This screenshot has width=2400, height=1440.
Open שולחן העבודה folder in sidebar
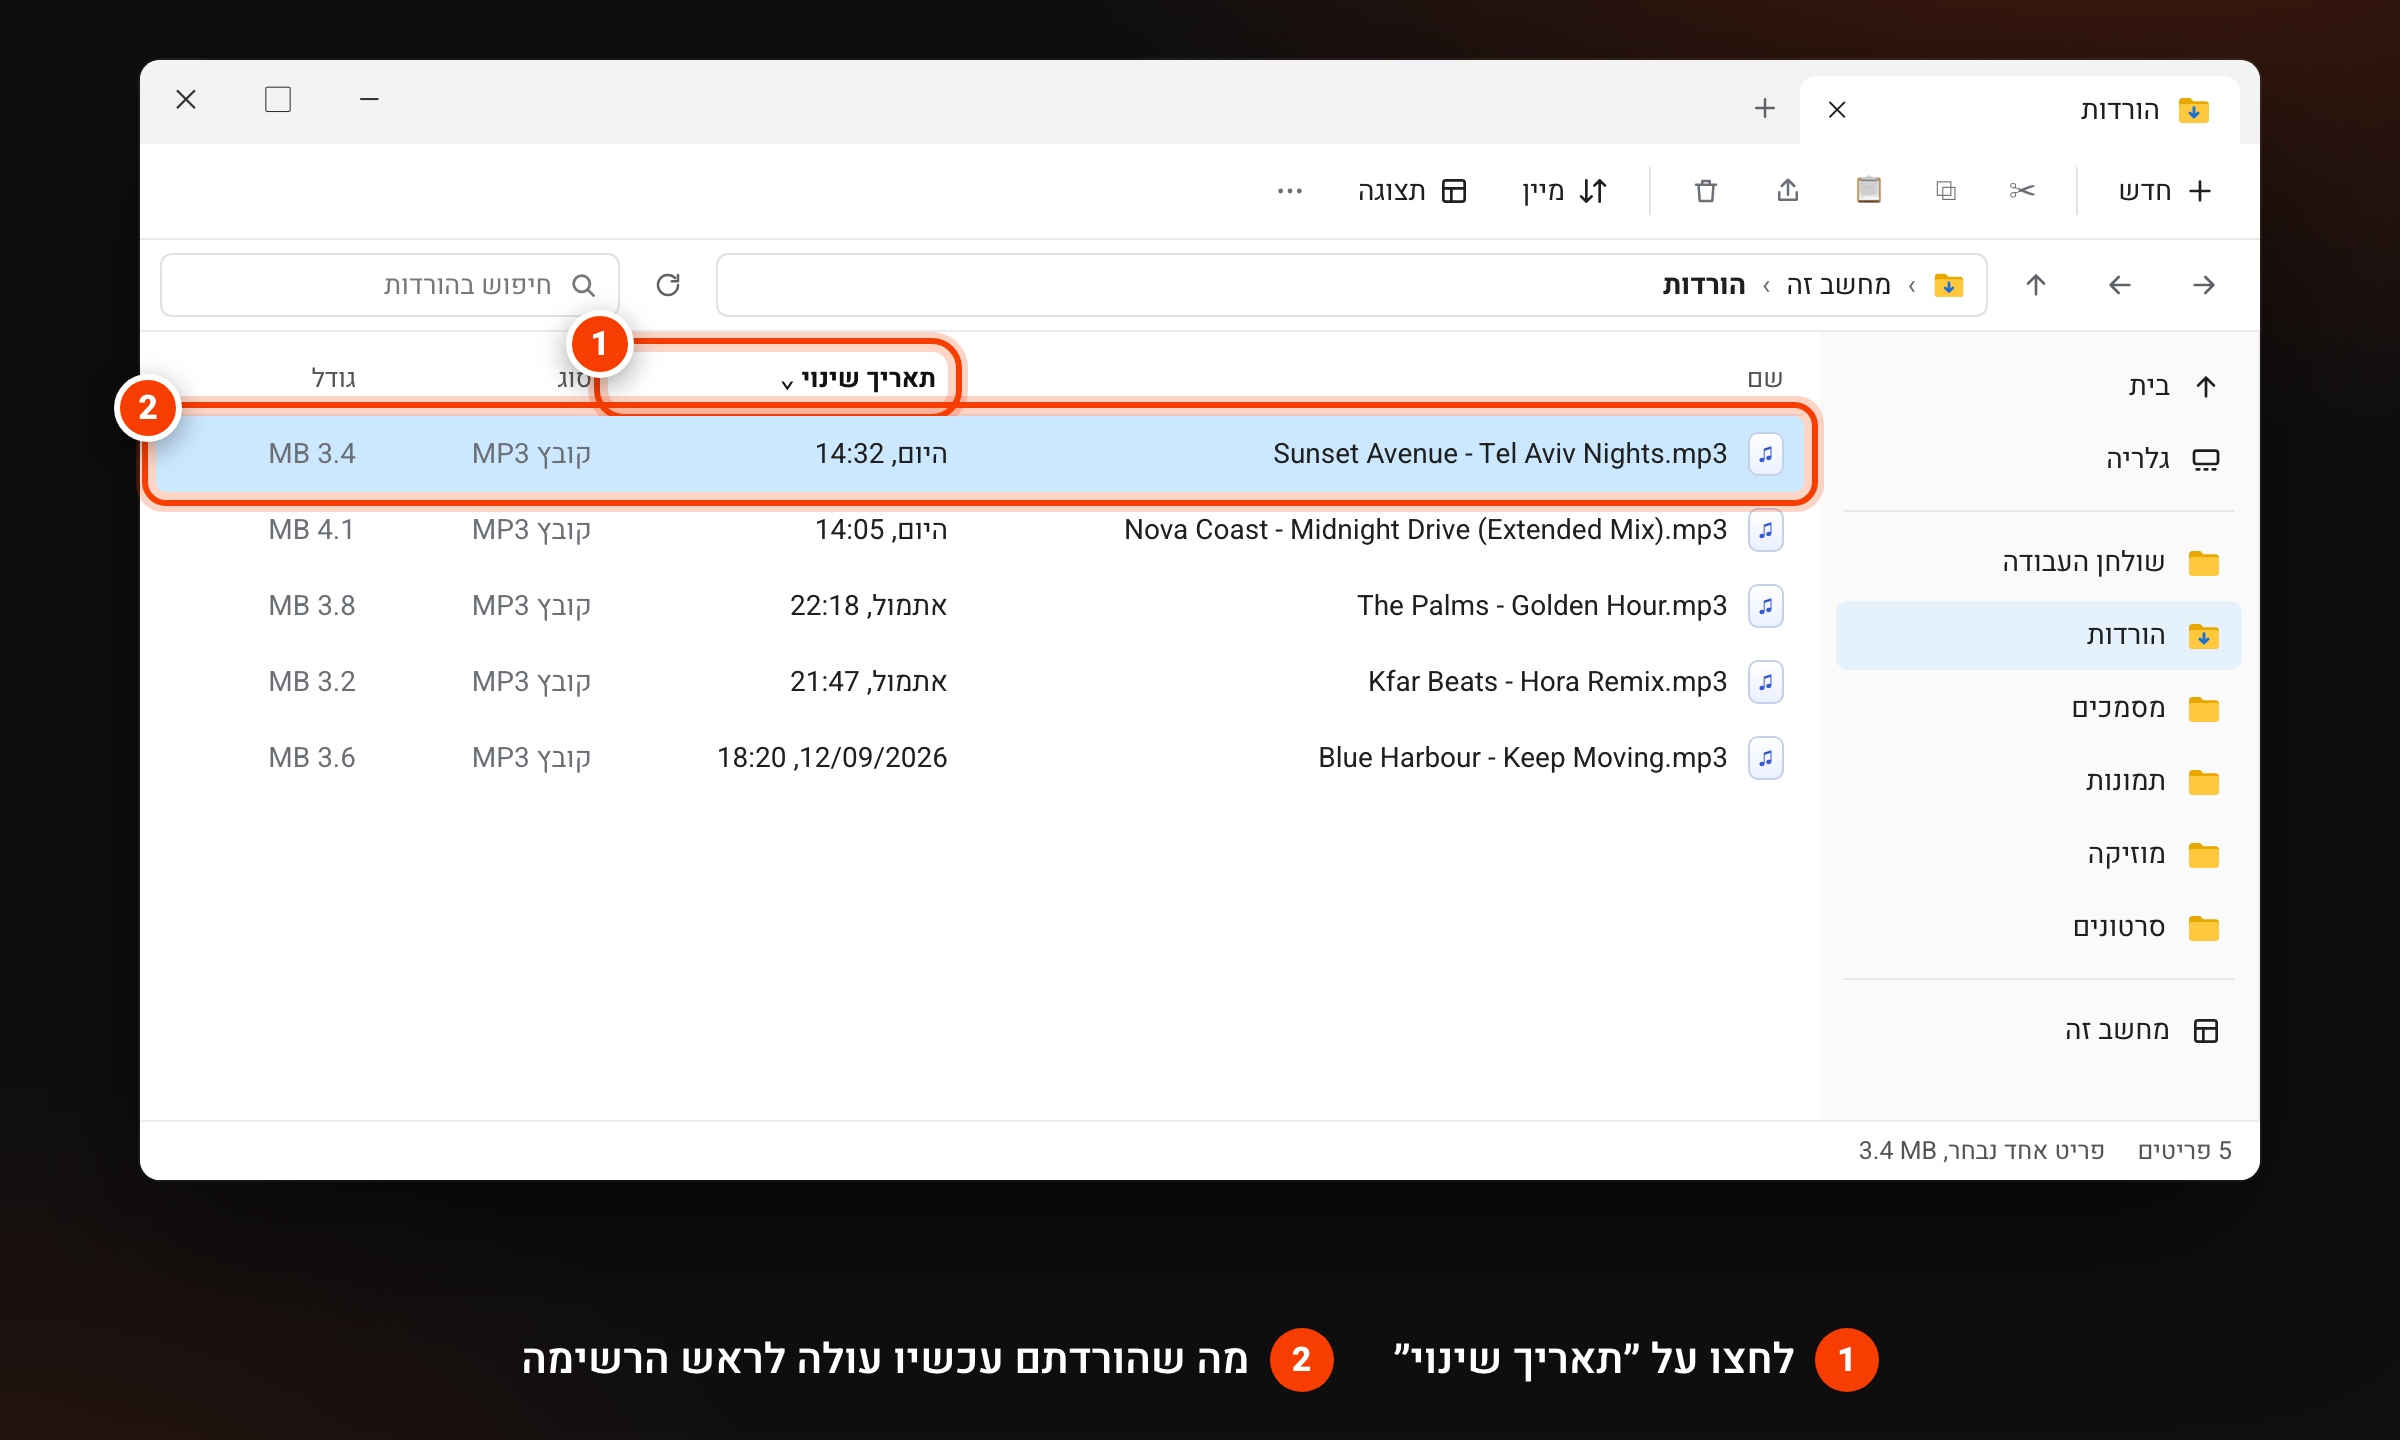pyautogui.click(x=2038, y=563)
